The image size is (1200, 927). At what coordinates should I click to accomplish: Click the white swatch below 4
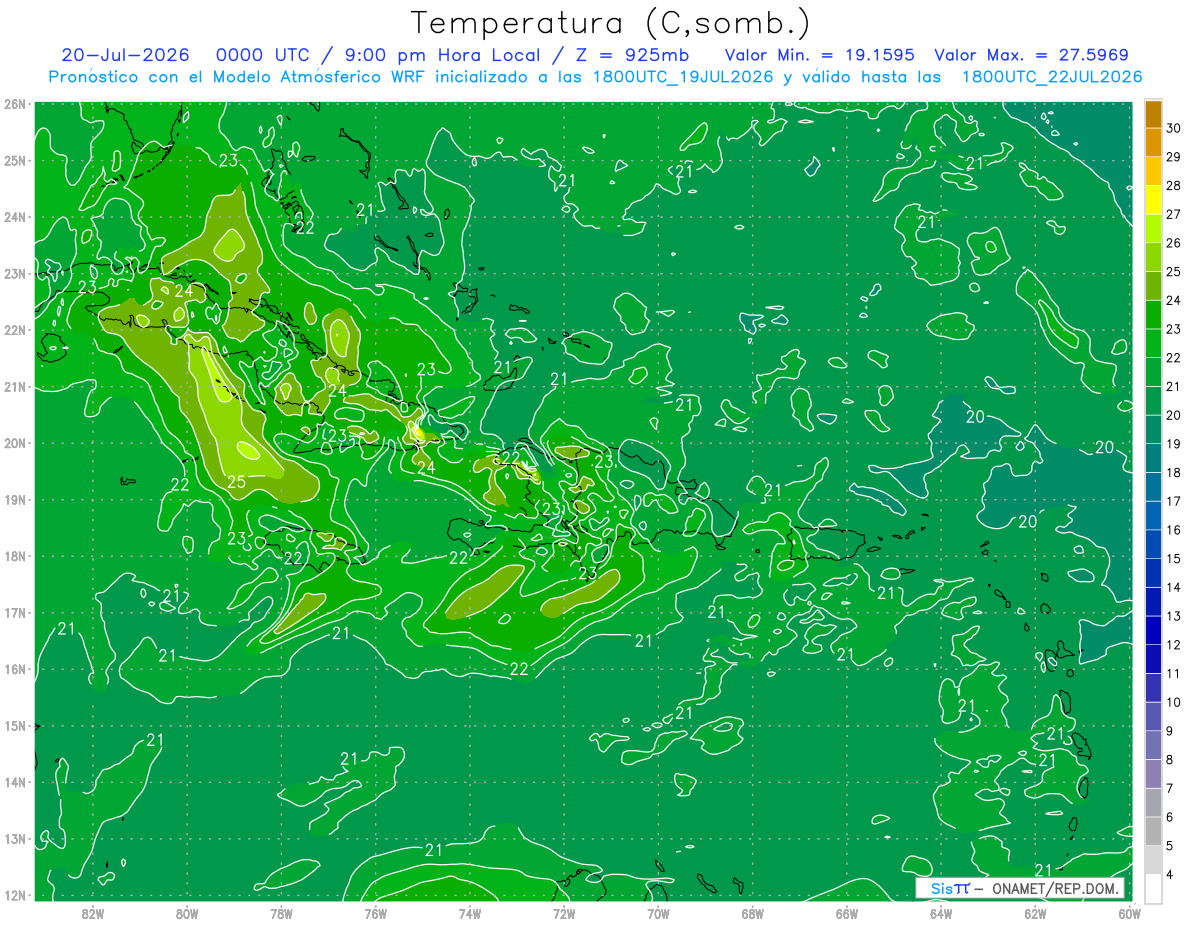(1154, 889)
